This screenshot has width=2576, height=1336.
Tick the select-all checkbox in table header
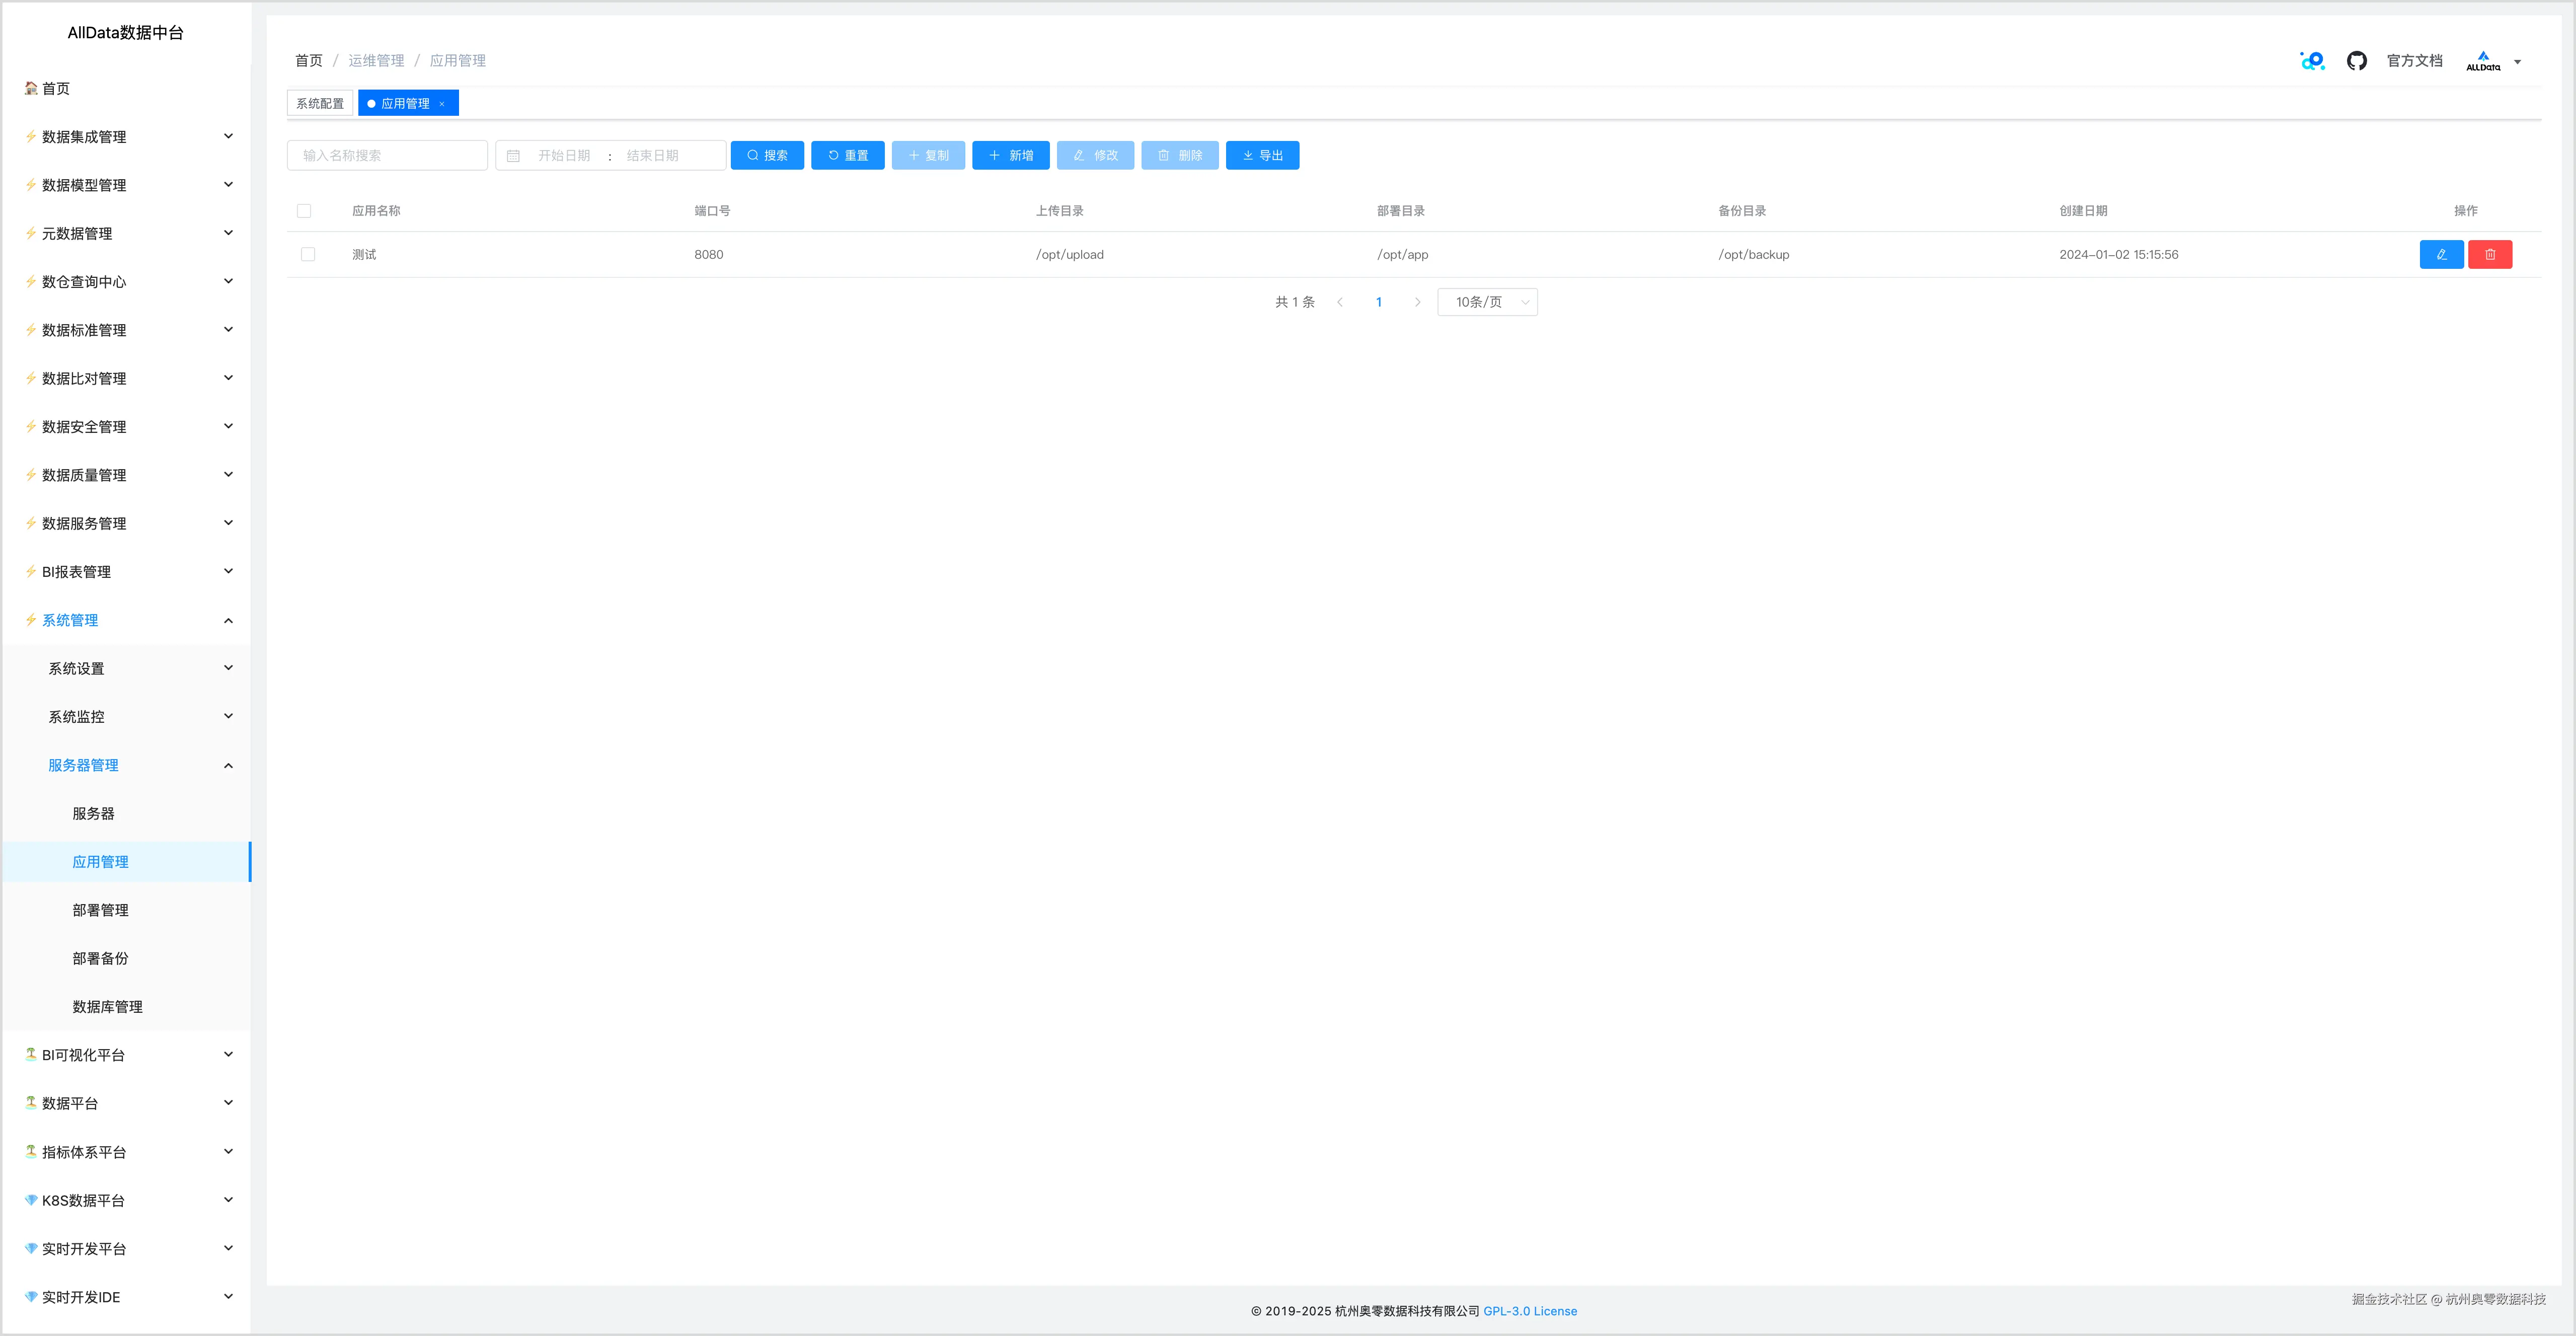click(x=304, y=211)
